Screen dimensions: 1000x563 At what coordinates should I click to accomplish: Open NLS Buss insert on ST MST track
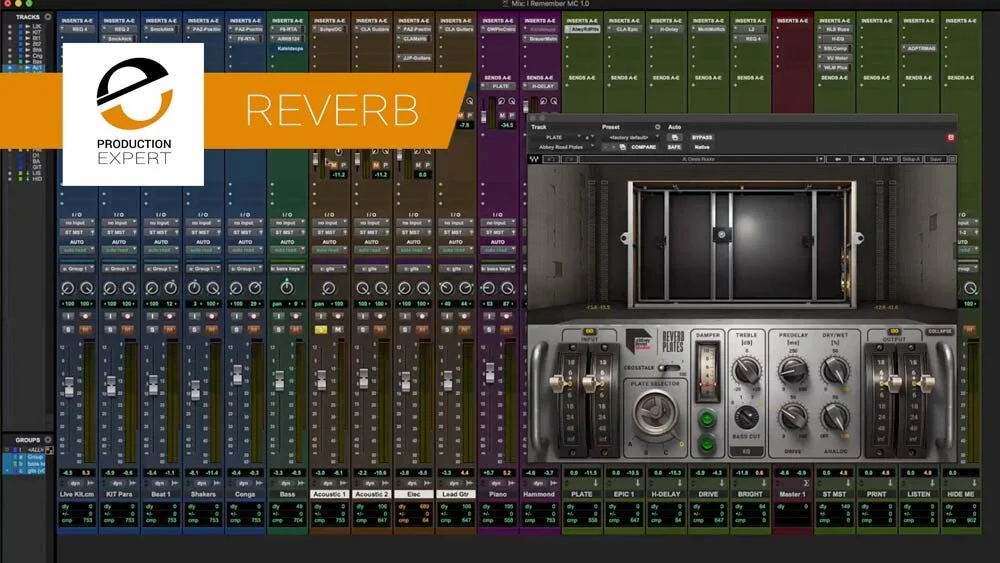[835, 29]
